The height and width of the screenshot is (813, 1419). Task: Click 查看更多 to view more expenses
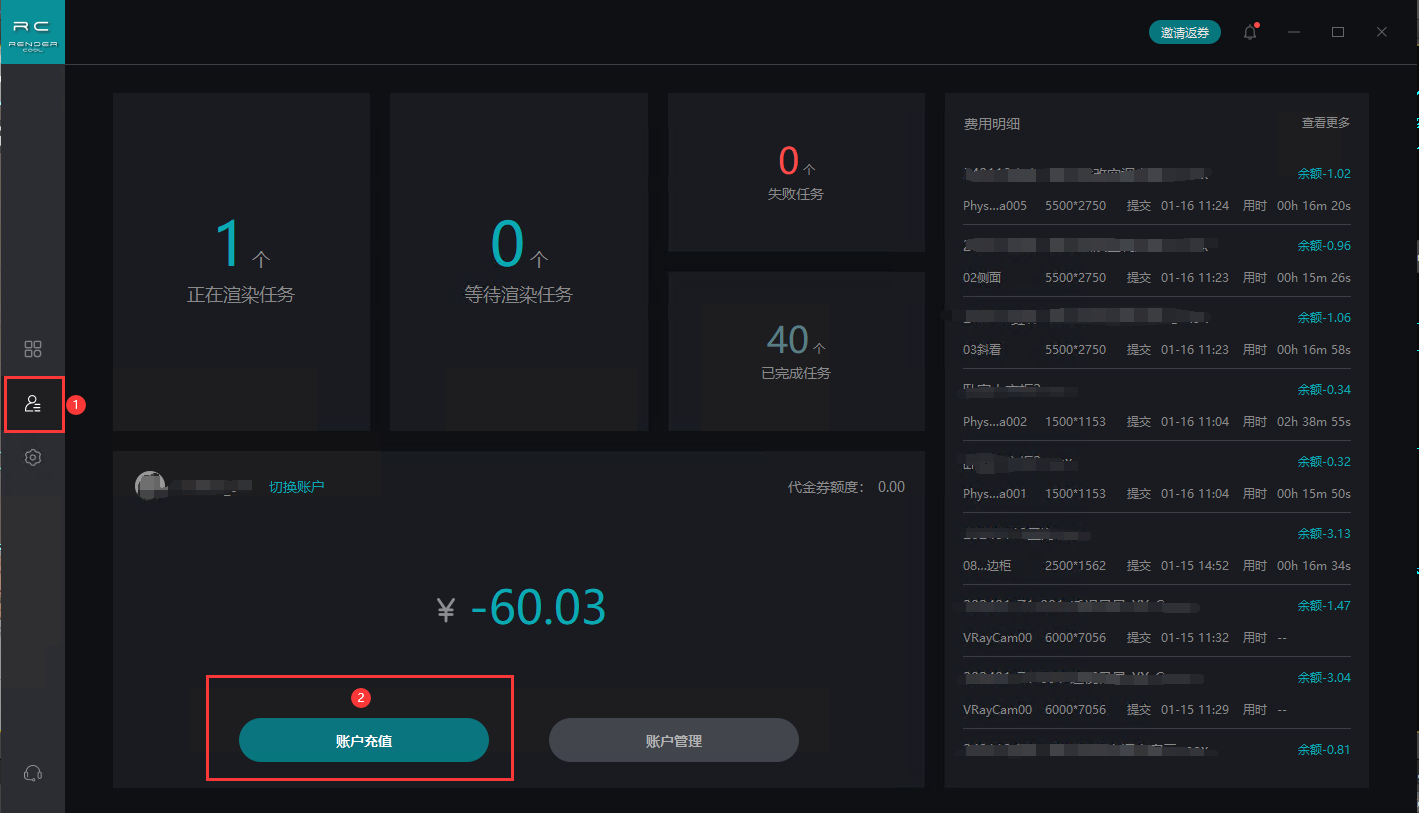point(1325,123)
